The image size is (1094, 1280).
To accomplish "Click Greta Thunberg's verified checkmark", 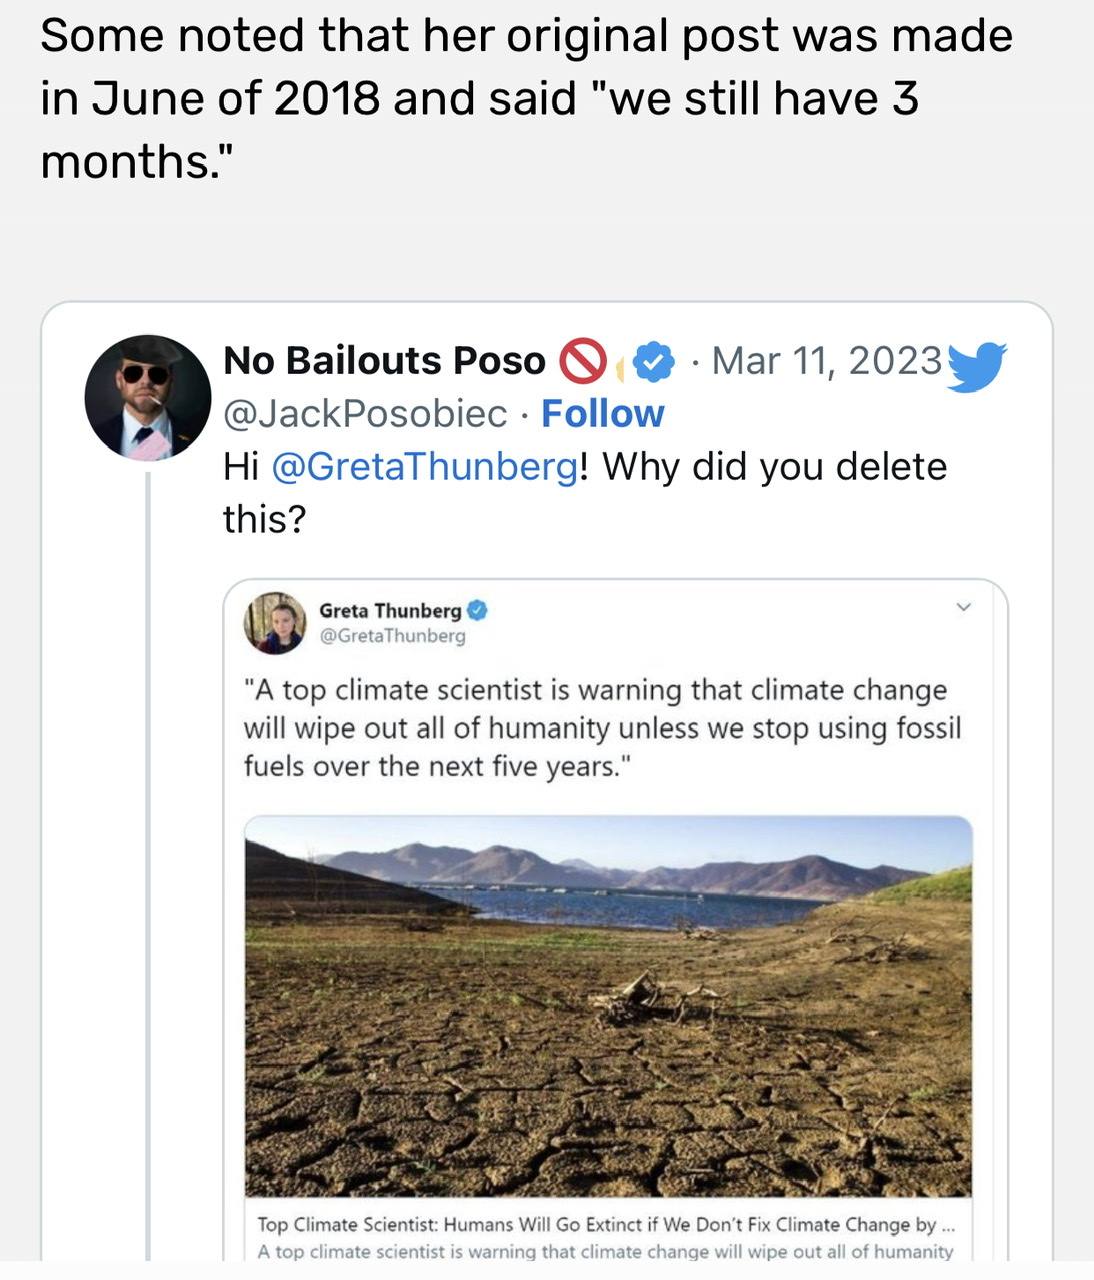I will 478,610.
